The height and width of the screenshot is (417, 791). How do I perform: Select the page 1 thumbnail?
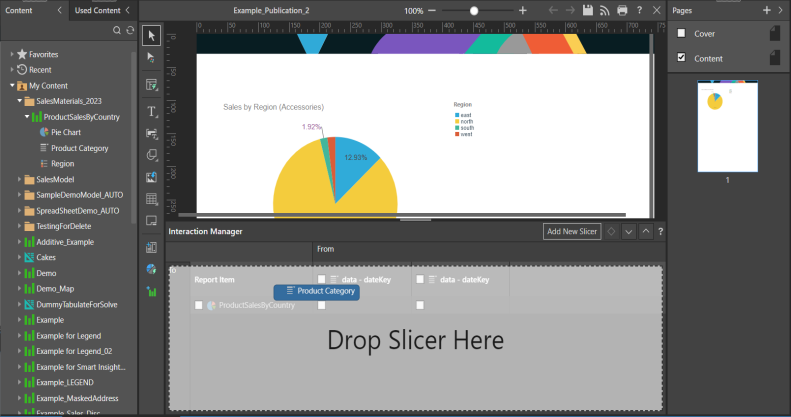(x=727, y=127)
